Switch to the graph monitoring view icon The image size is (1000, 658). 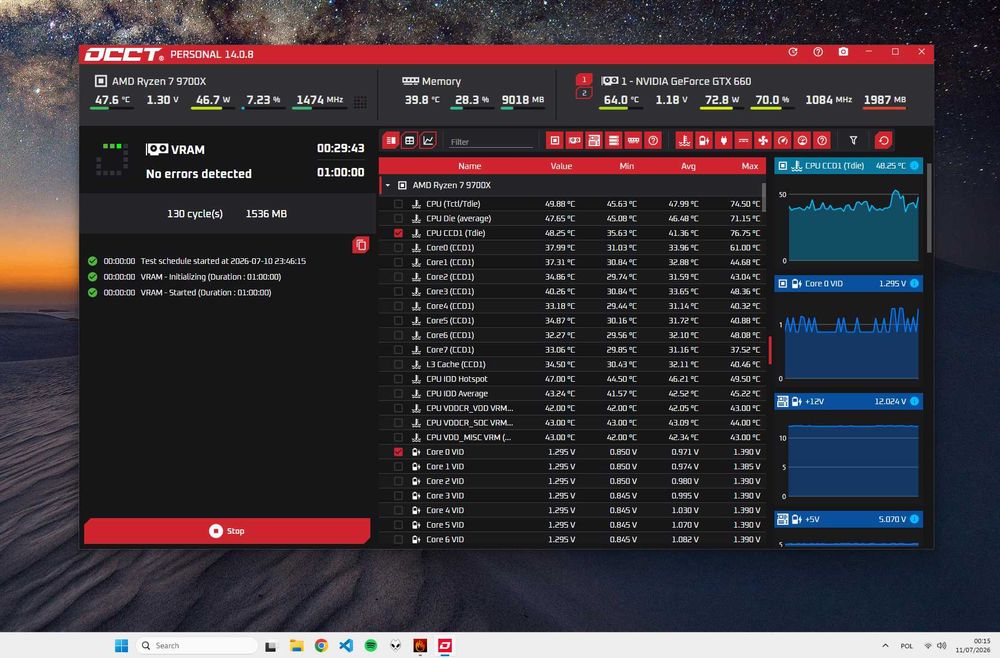tap(428, 140)
